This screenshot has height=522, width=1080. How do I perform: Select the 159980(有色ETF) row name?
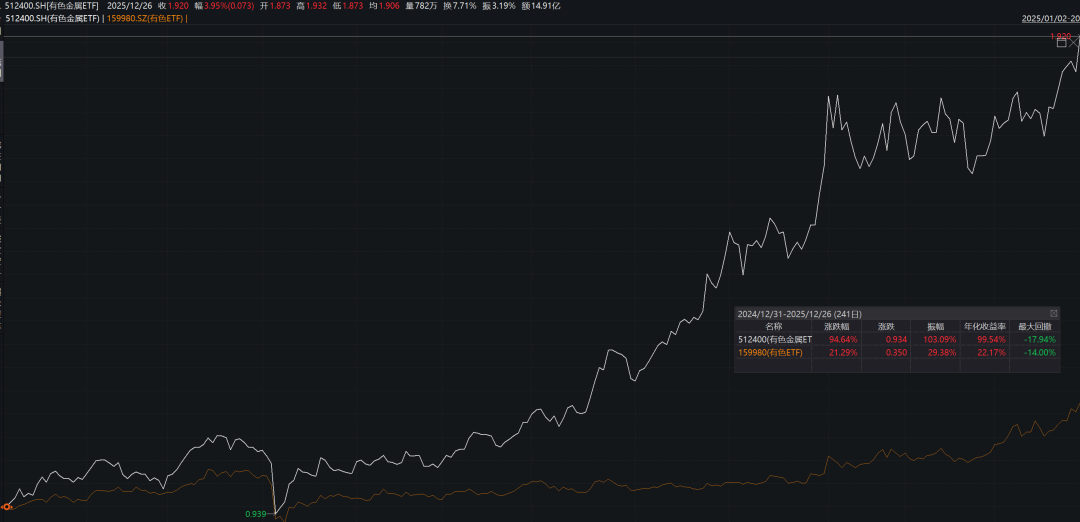[x=770, y=353]
